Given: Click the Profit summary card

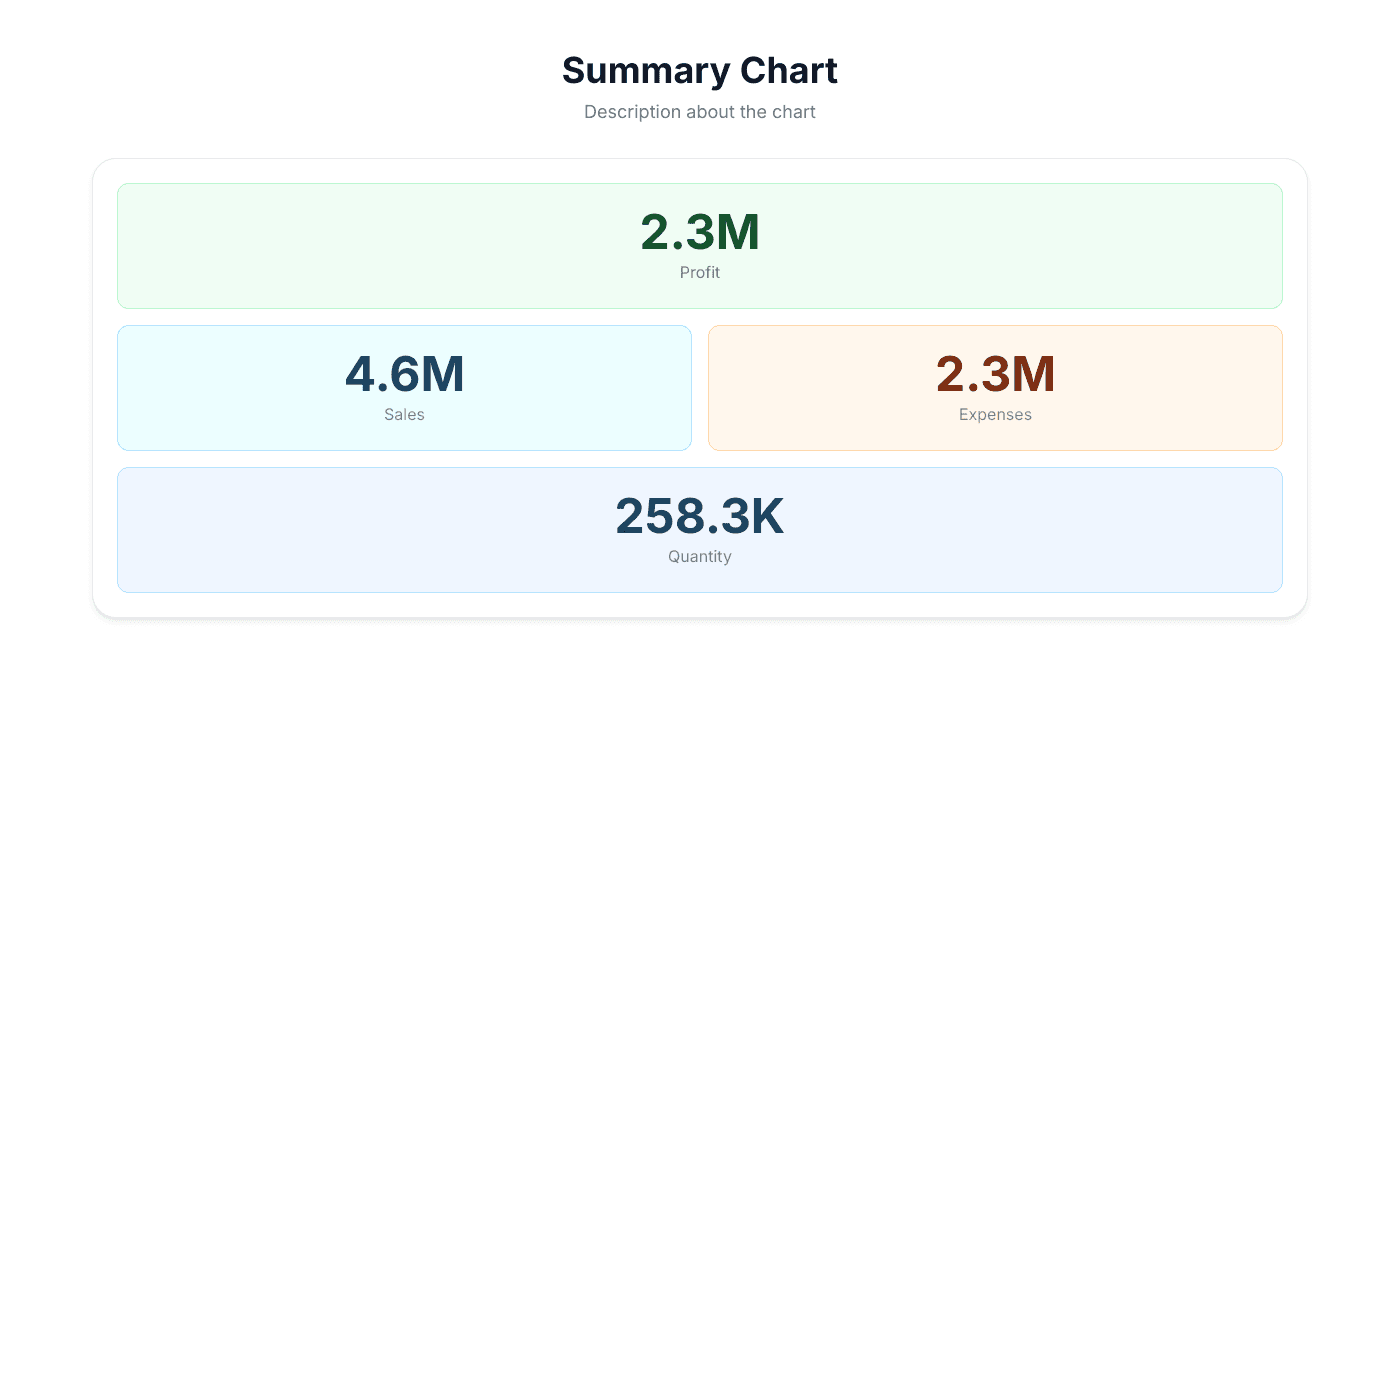Looking at the screenshot, I should click(700, 245).
